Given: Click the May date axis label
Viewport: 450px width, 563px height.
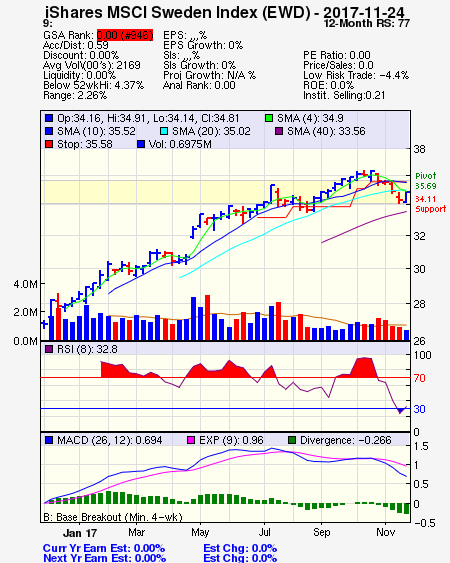Looking at the screenshot, I should click(200, 532).
